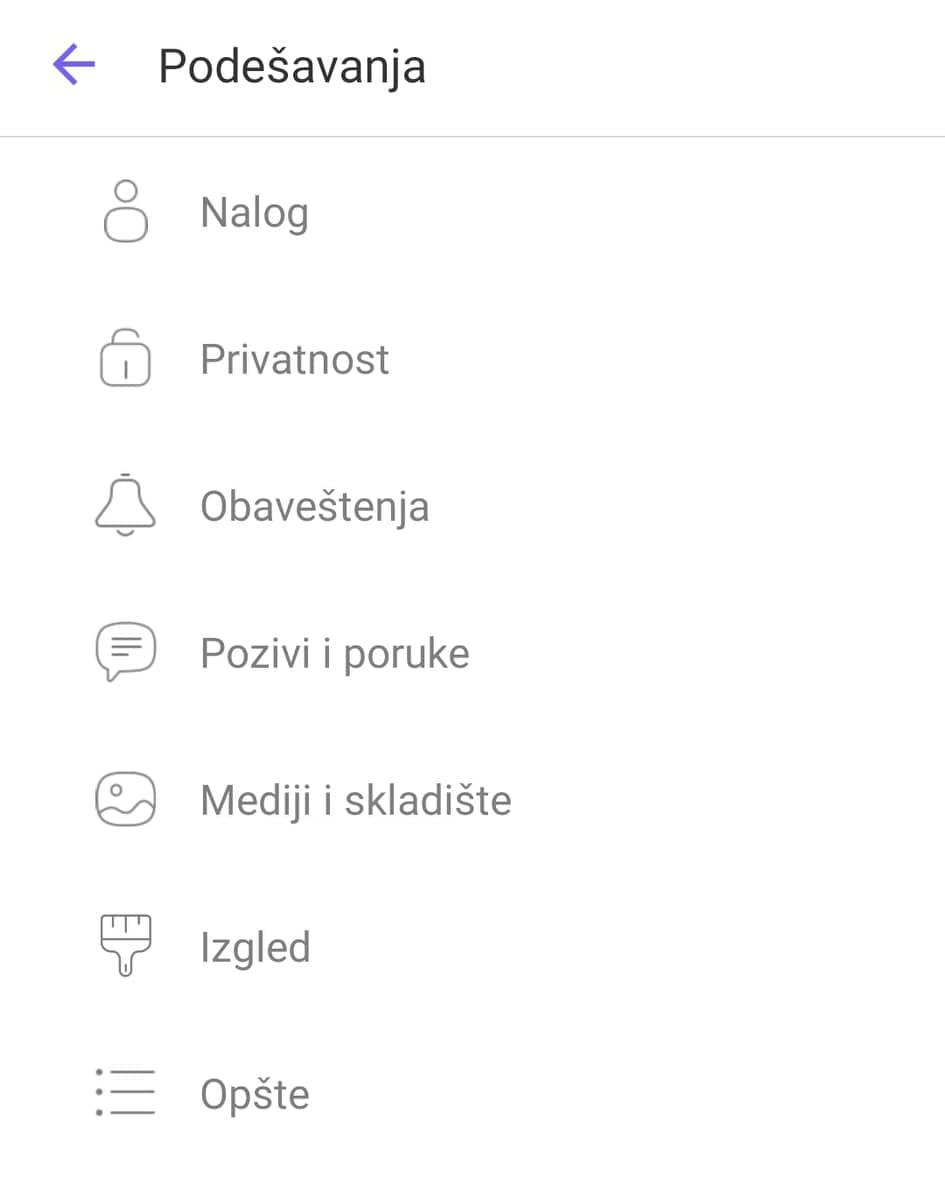Go to Pozivi i poruke text
The image size is (945, 1177).
(334, 654)
